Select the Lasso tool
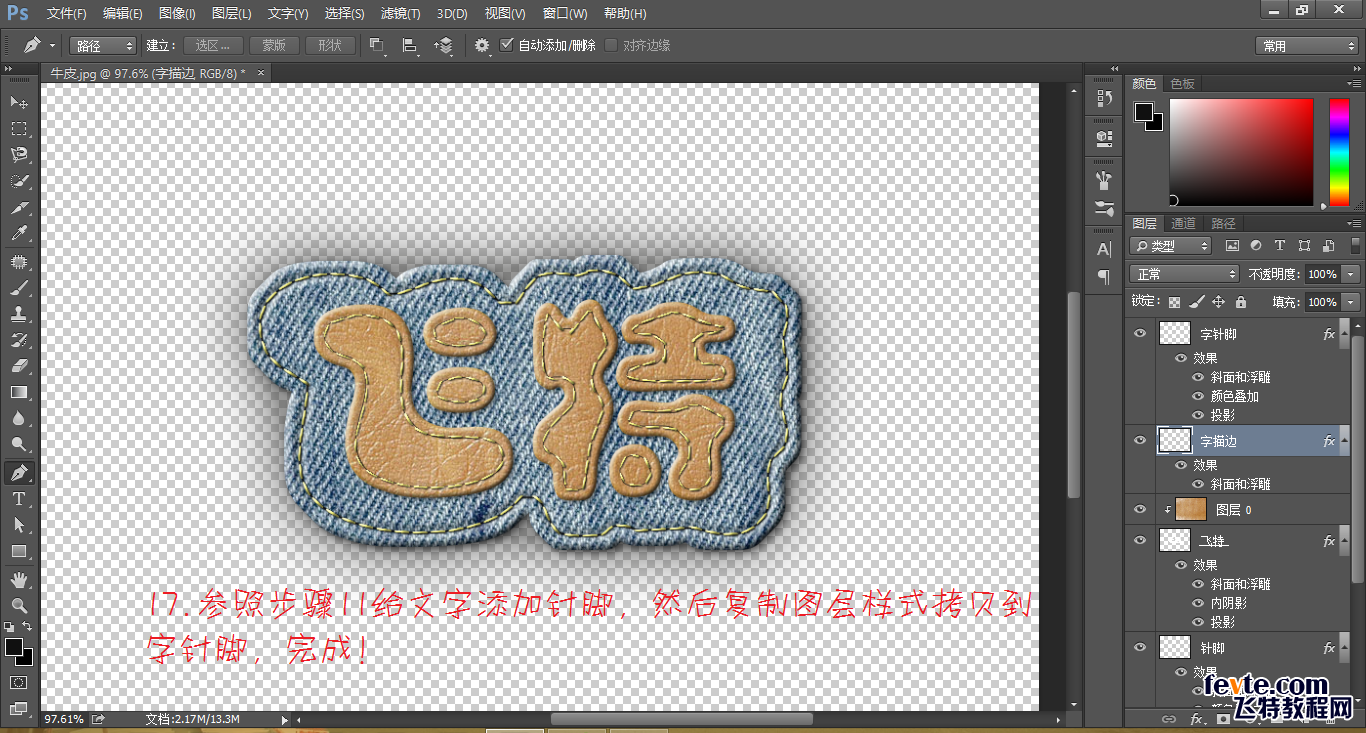The image size is (1366, 733). coord(18,154)
